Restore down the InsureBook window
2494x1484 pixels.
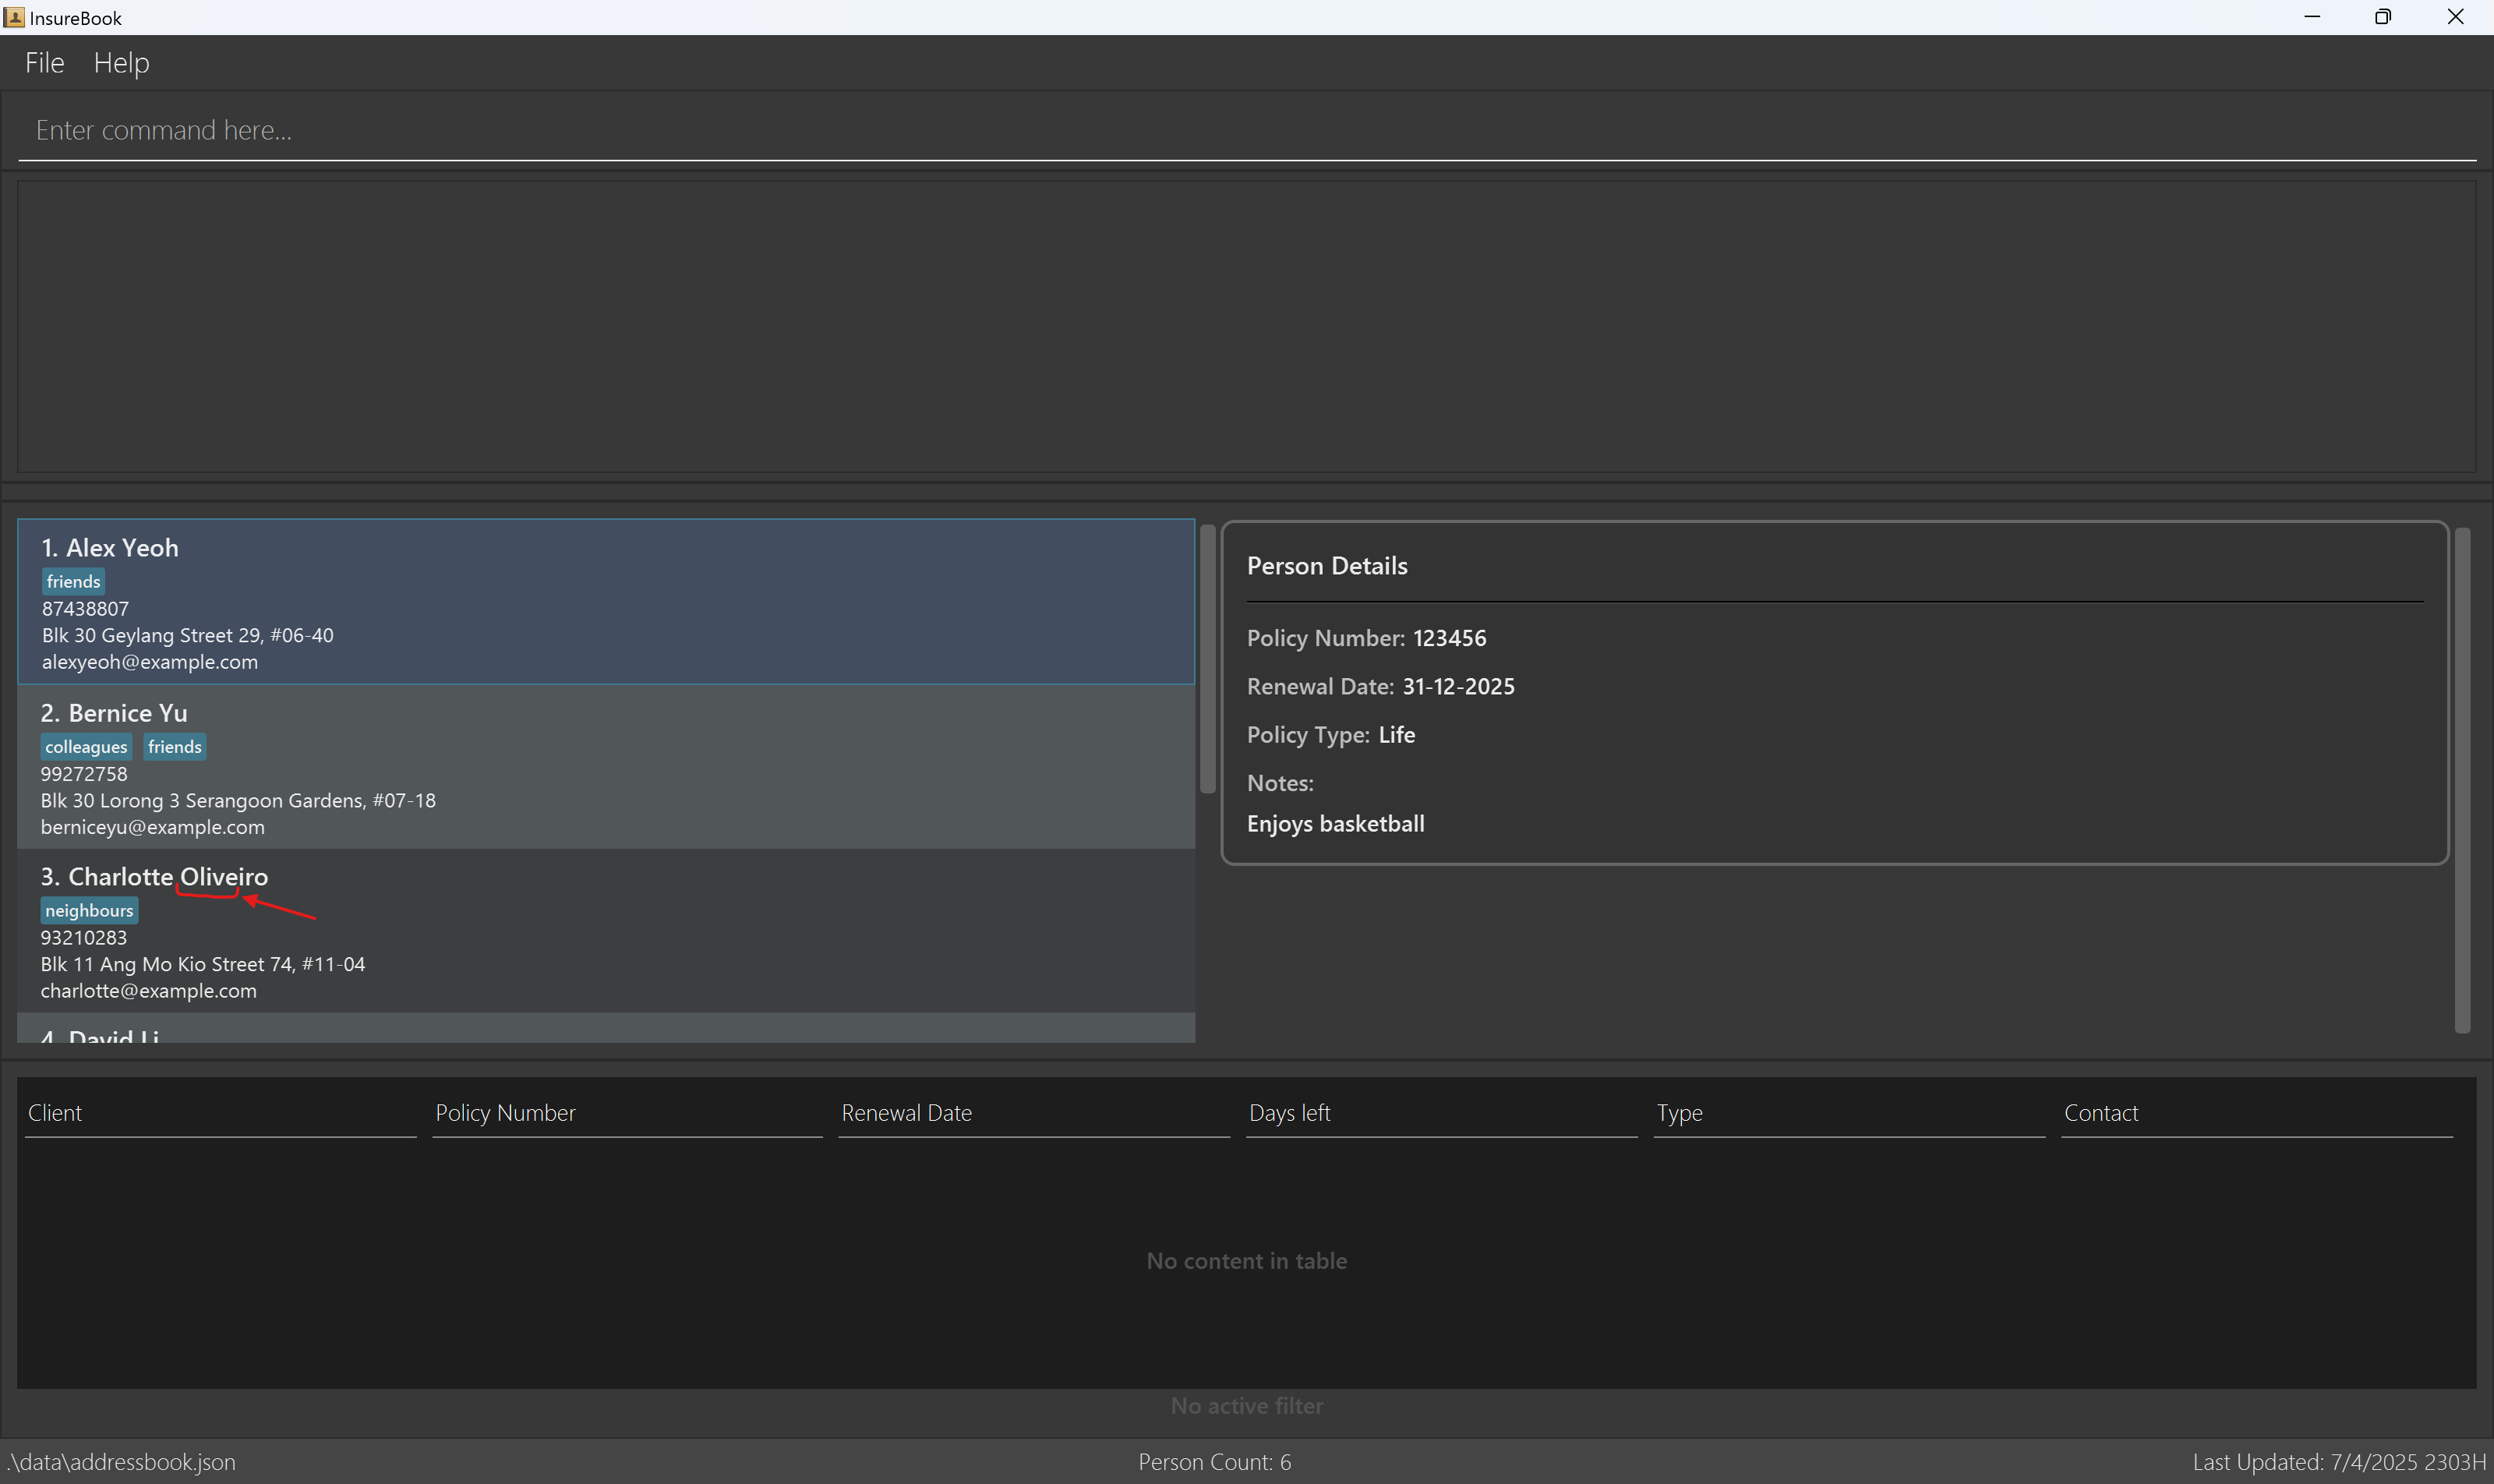[2383, 17]
